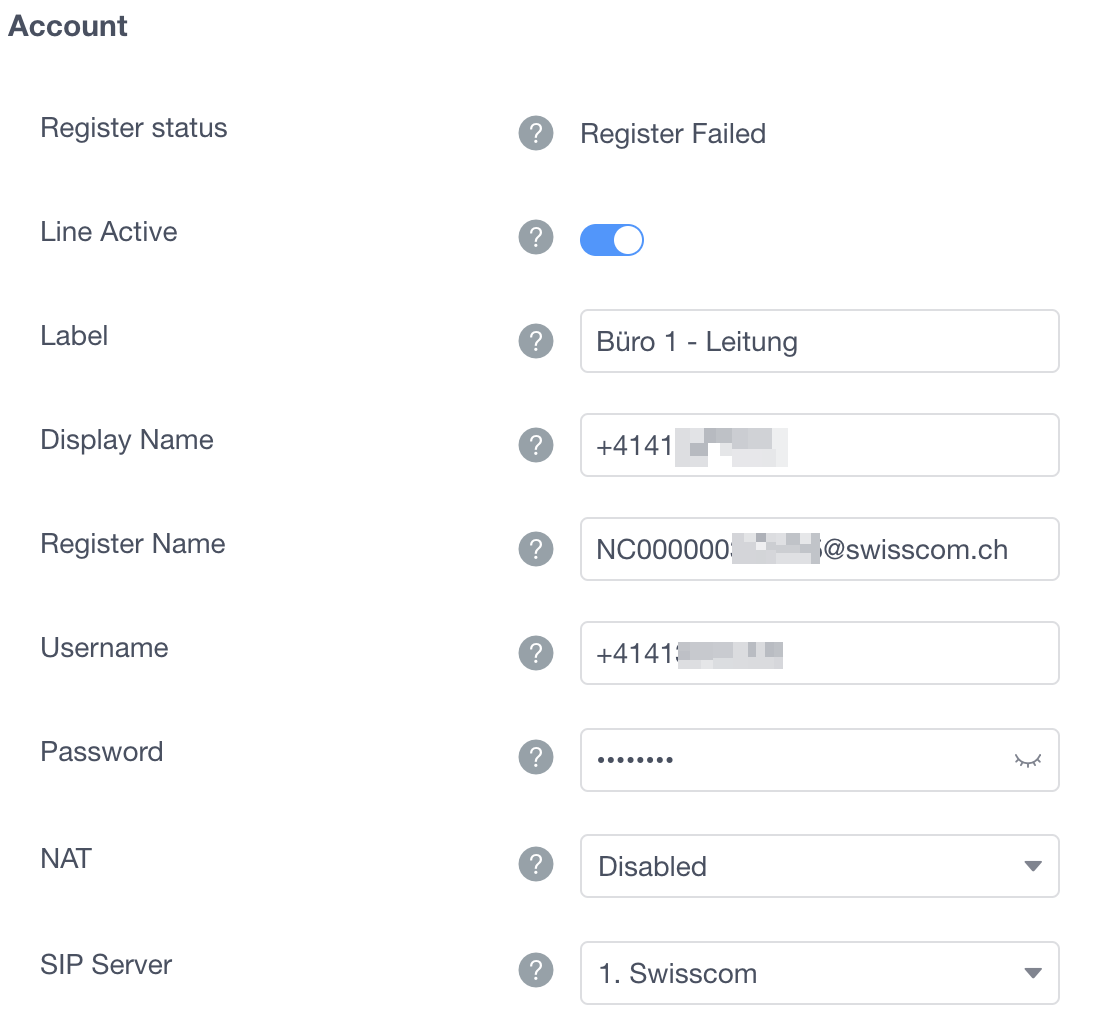Click the Username help question mark
This screenshot has width=1096, height=1036.
(536, 654)
